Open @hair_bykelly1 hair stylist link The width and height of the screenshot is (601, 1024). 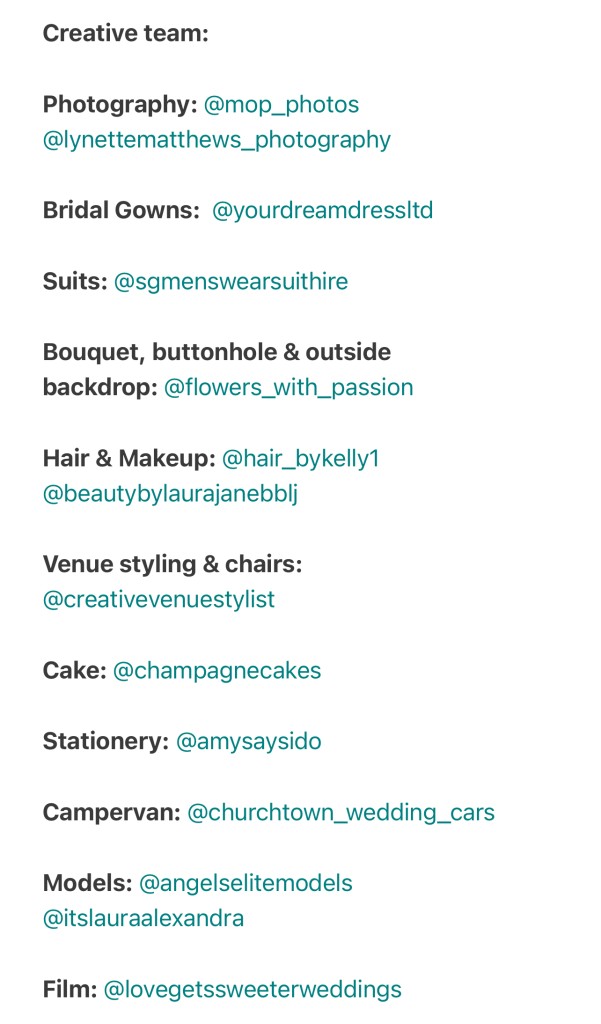pyautogui.click(x=301, y=458)
